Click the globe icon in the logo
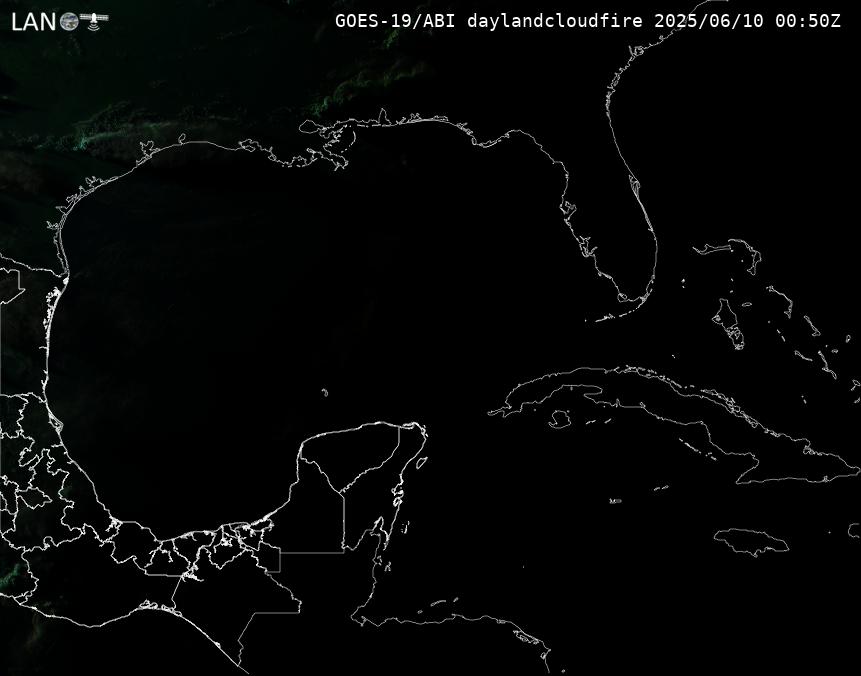This screenshot has width=861, height=676. [69, 21]
